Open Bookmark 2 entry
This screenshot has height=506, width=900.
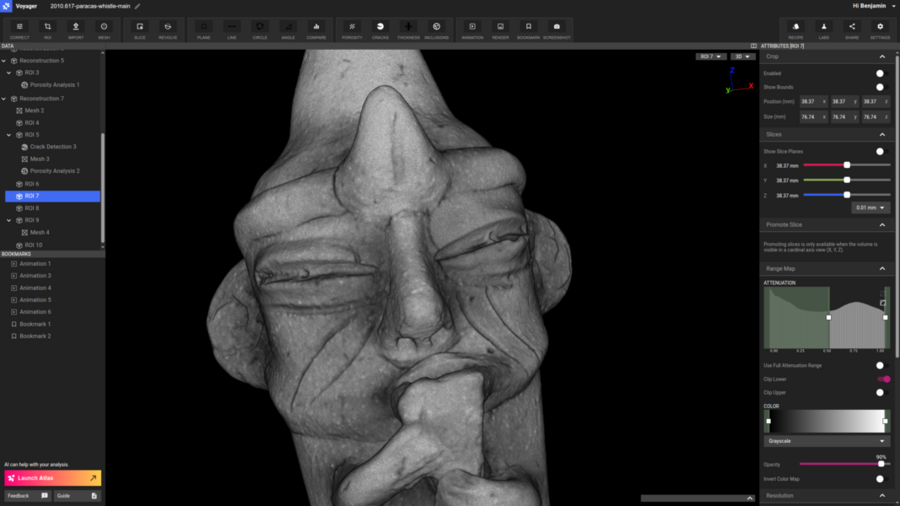point(35,336)
